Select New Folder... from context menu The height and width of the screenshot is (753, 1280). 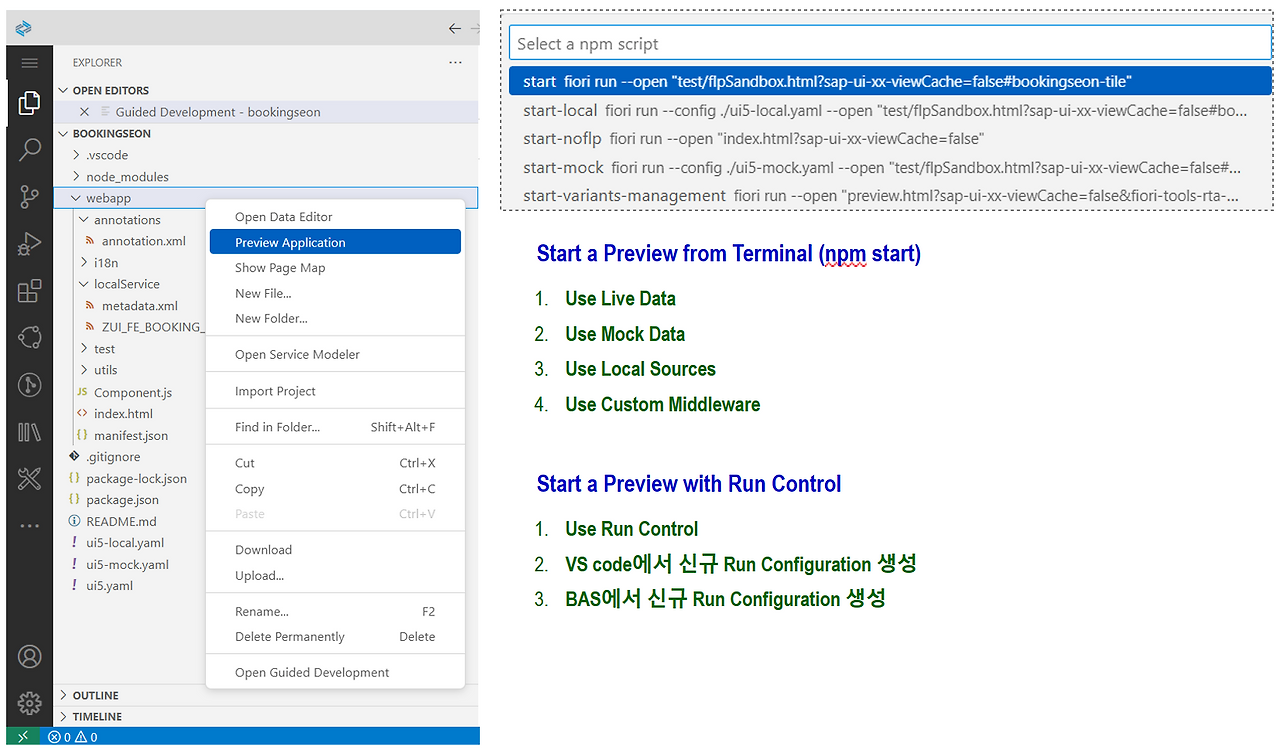pos(335,319)
